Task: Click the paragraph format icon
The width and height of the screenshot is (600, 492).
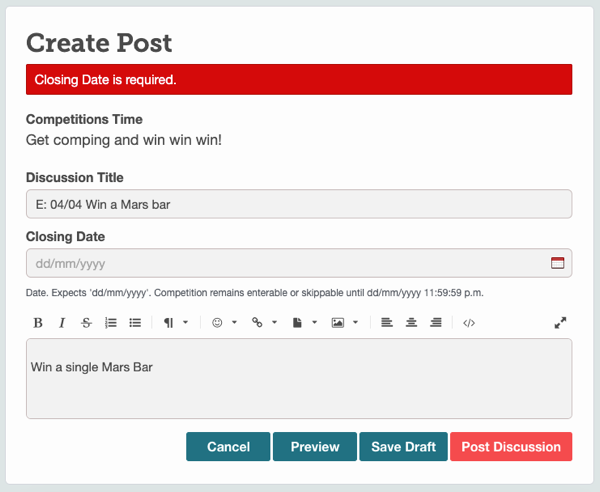Action: point(168,323)
